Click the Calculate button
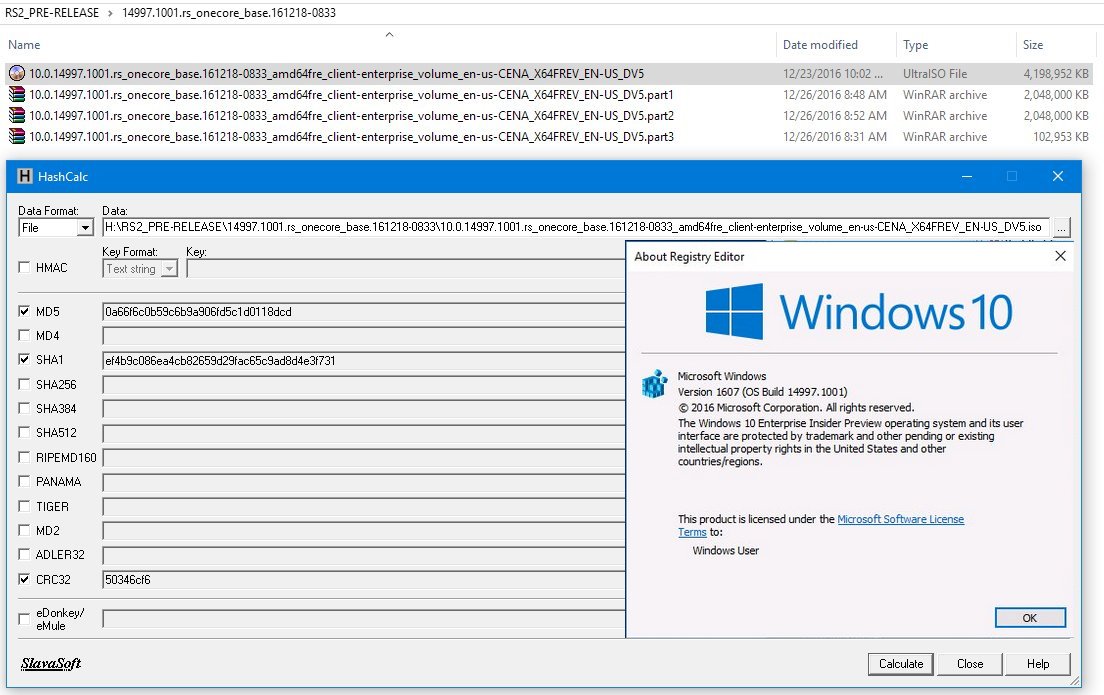 pyautogui.click(x=901, y=664)
